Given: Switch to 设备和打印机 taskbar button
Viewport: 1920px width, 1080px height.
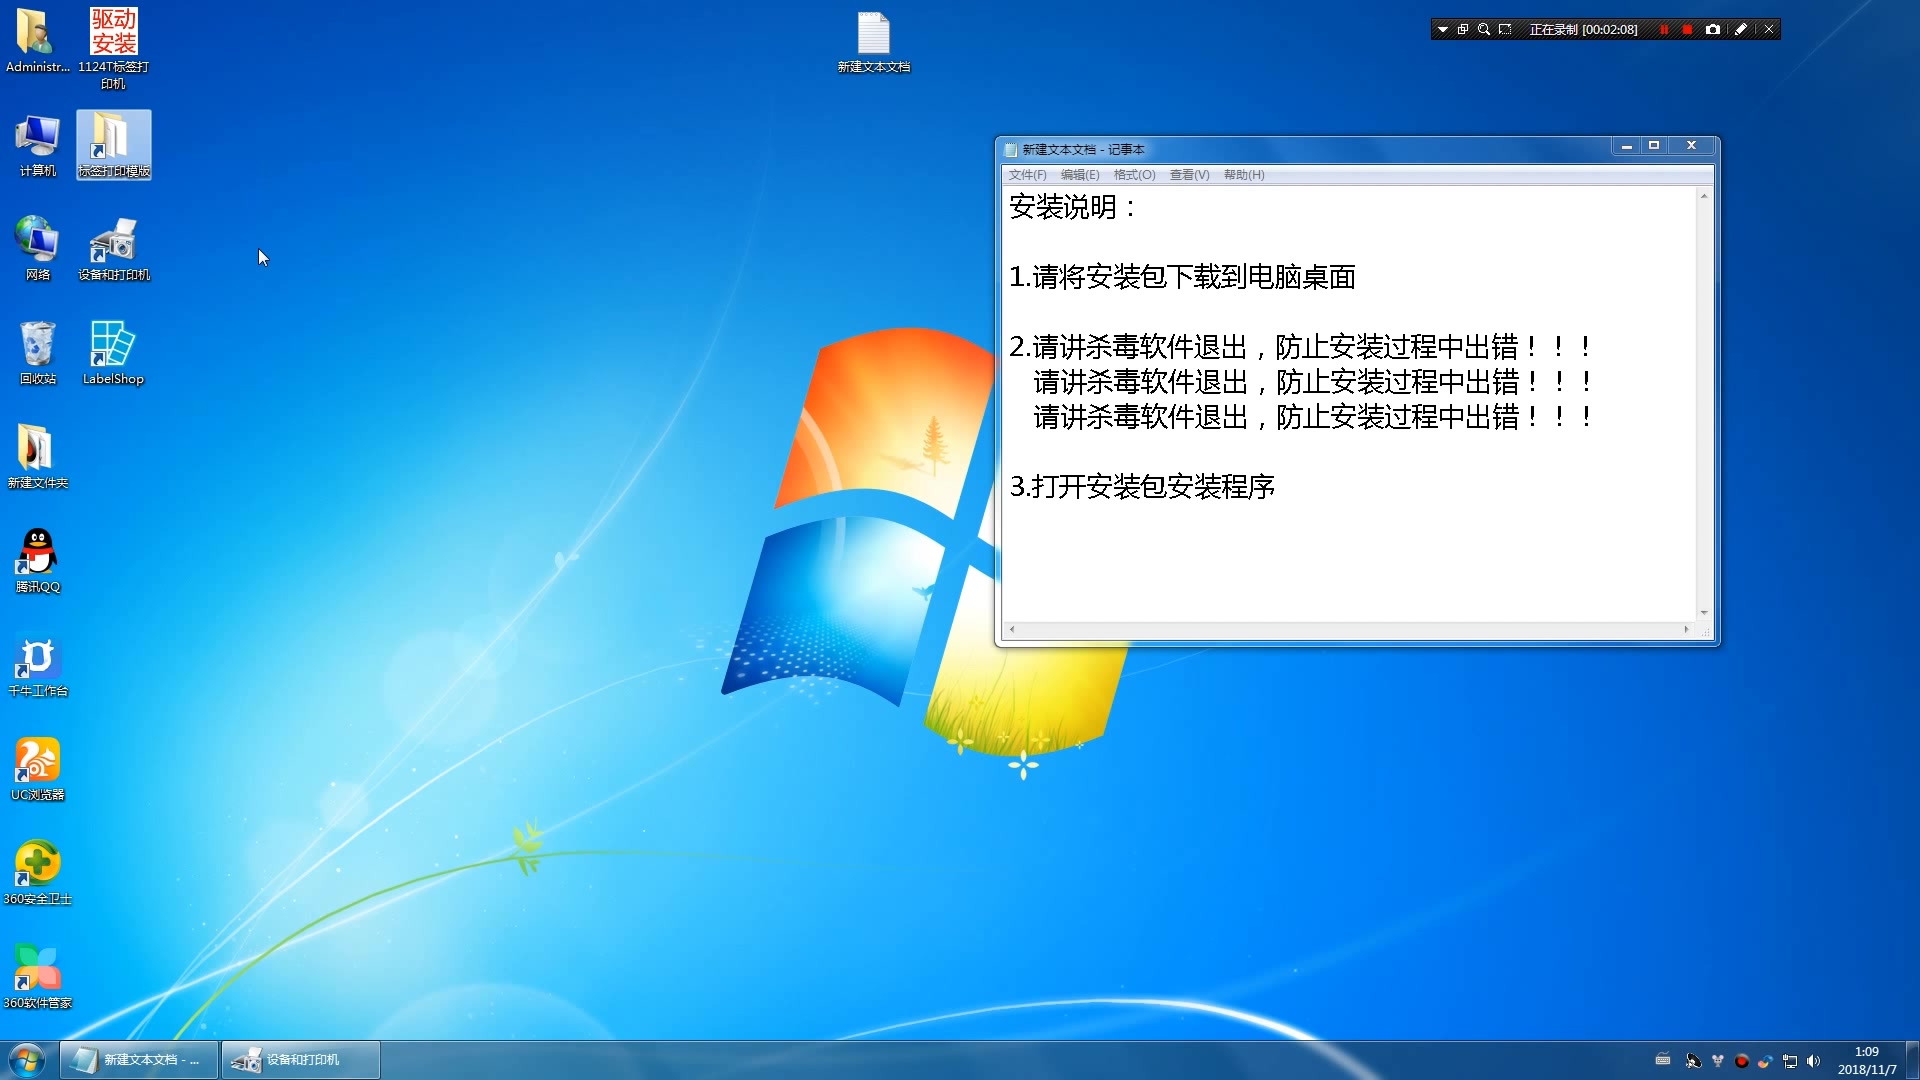Looking at the screenshot, I should pyautogui.click(x=301, y=1060).
